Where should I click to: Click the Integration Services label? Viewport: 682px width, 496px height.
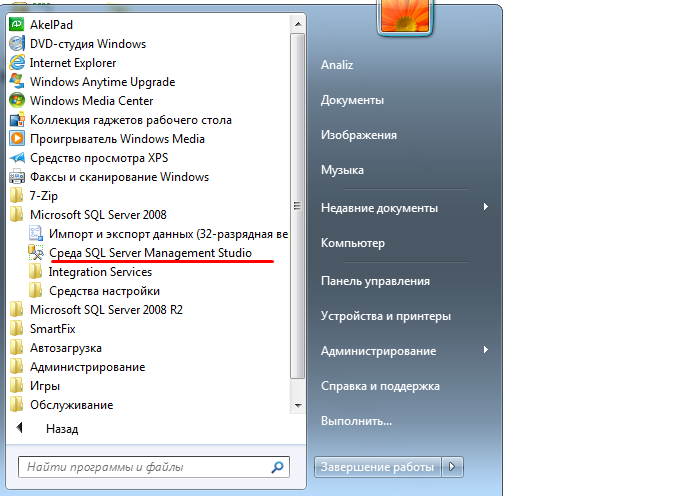[x=100, y=272]
